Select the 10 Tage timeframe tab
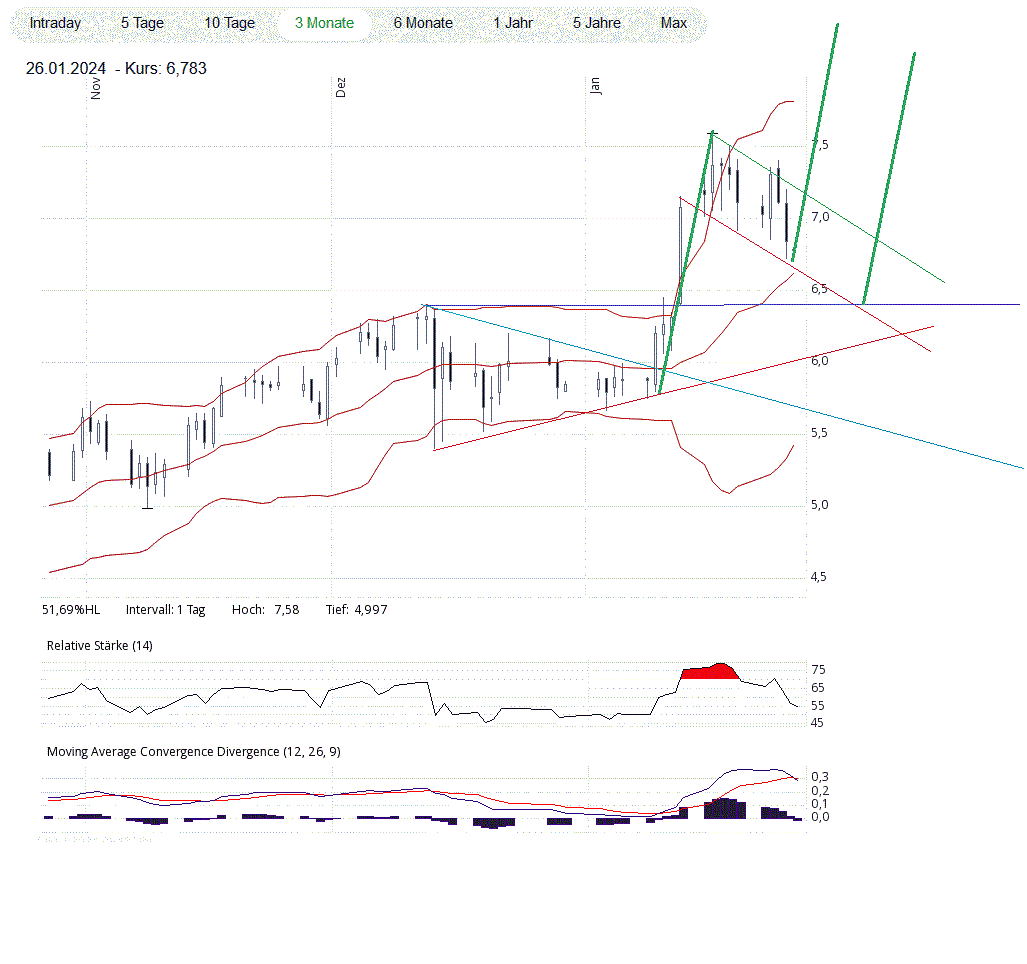The image size is (1027, 964). [x=229, y=24]
